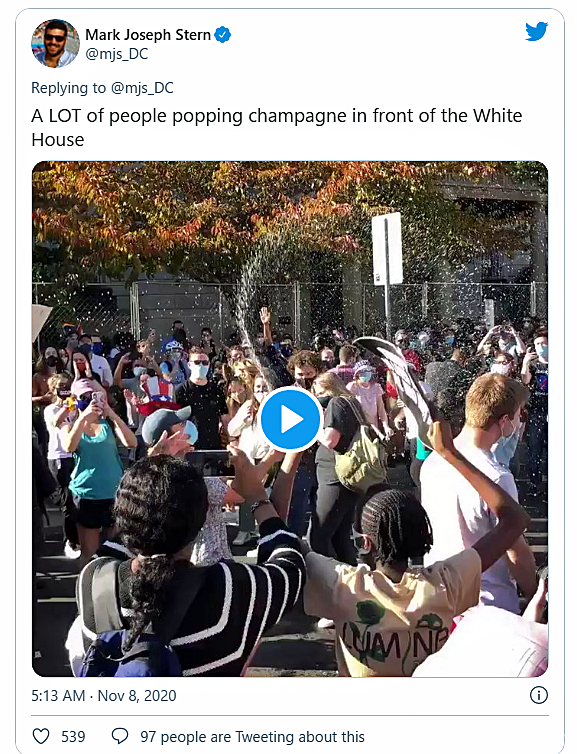Click the date Nov 8, 2020

pos(137,696)
